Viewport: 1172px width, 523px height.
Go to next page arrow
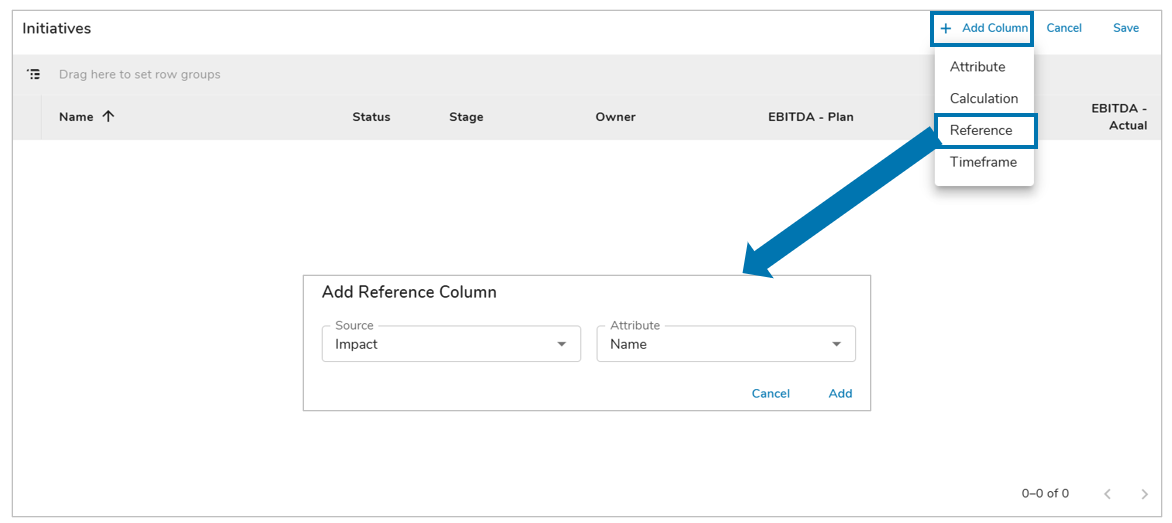tap(1145, 494)
